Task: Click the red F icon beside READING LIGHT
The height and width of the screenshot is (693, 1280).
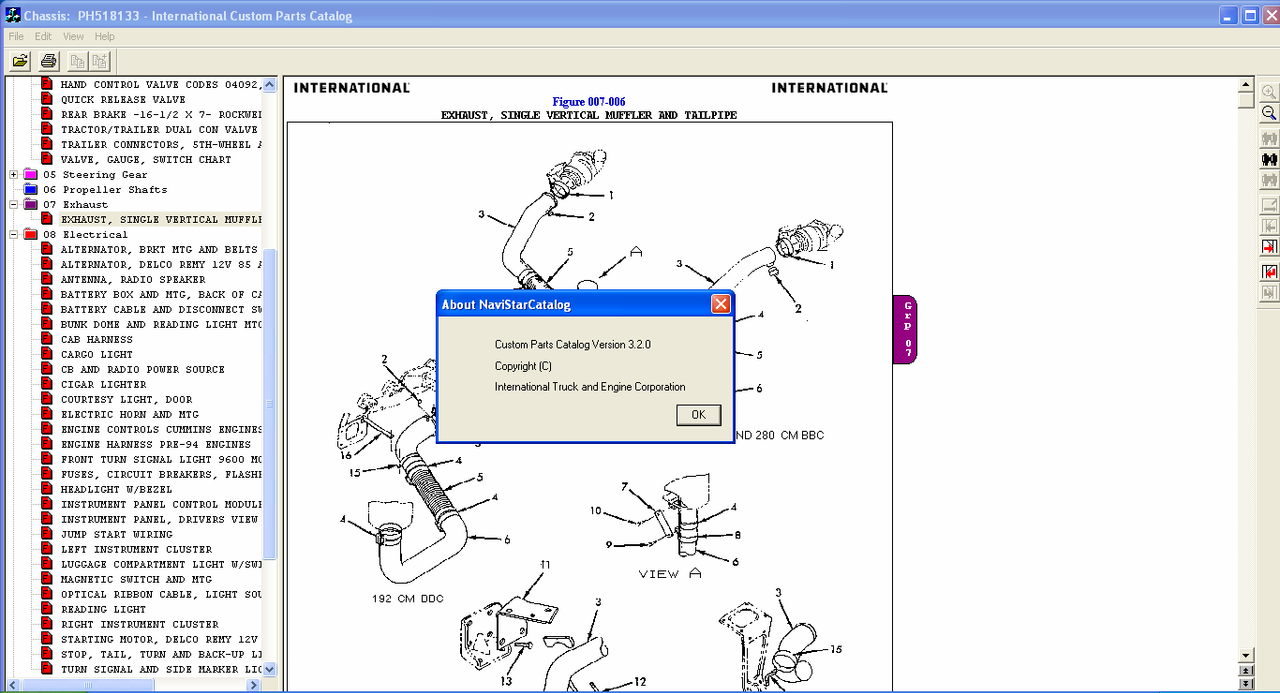Action: tap(47, 609)
